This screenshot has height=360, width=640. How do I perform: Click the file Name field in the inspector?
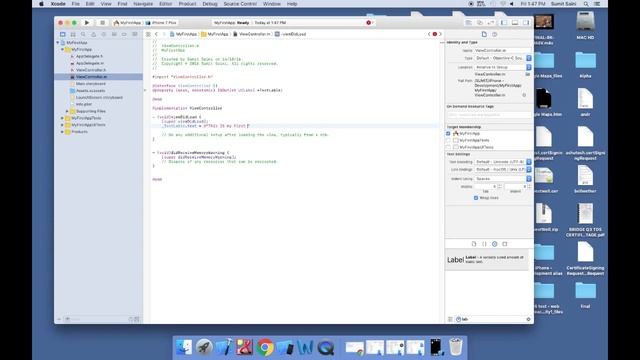pos(502,51)
